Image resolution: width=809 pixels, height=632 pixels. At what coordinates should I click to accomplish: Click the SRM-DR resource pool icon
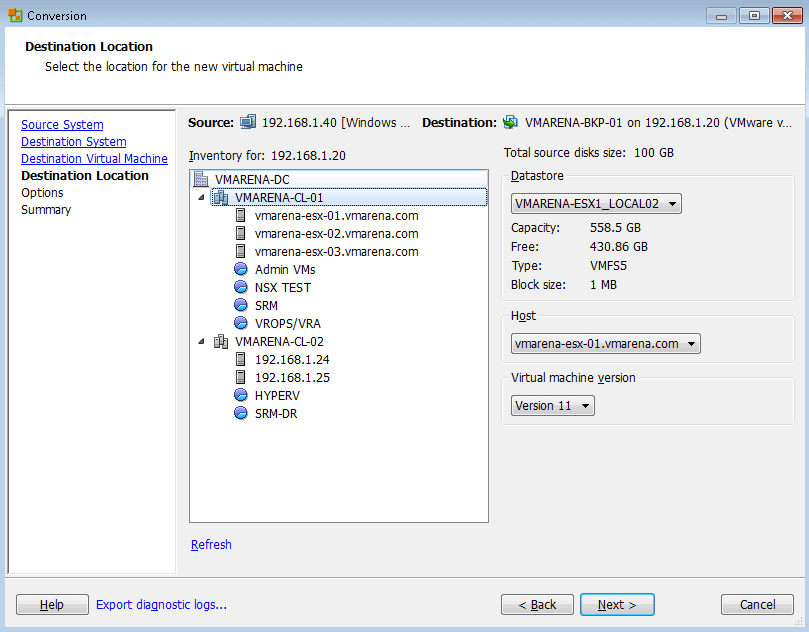point(240,413)
